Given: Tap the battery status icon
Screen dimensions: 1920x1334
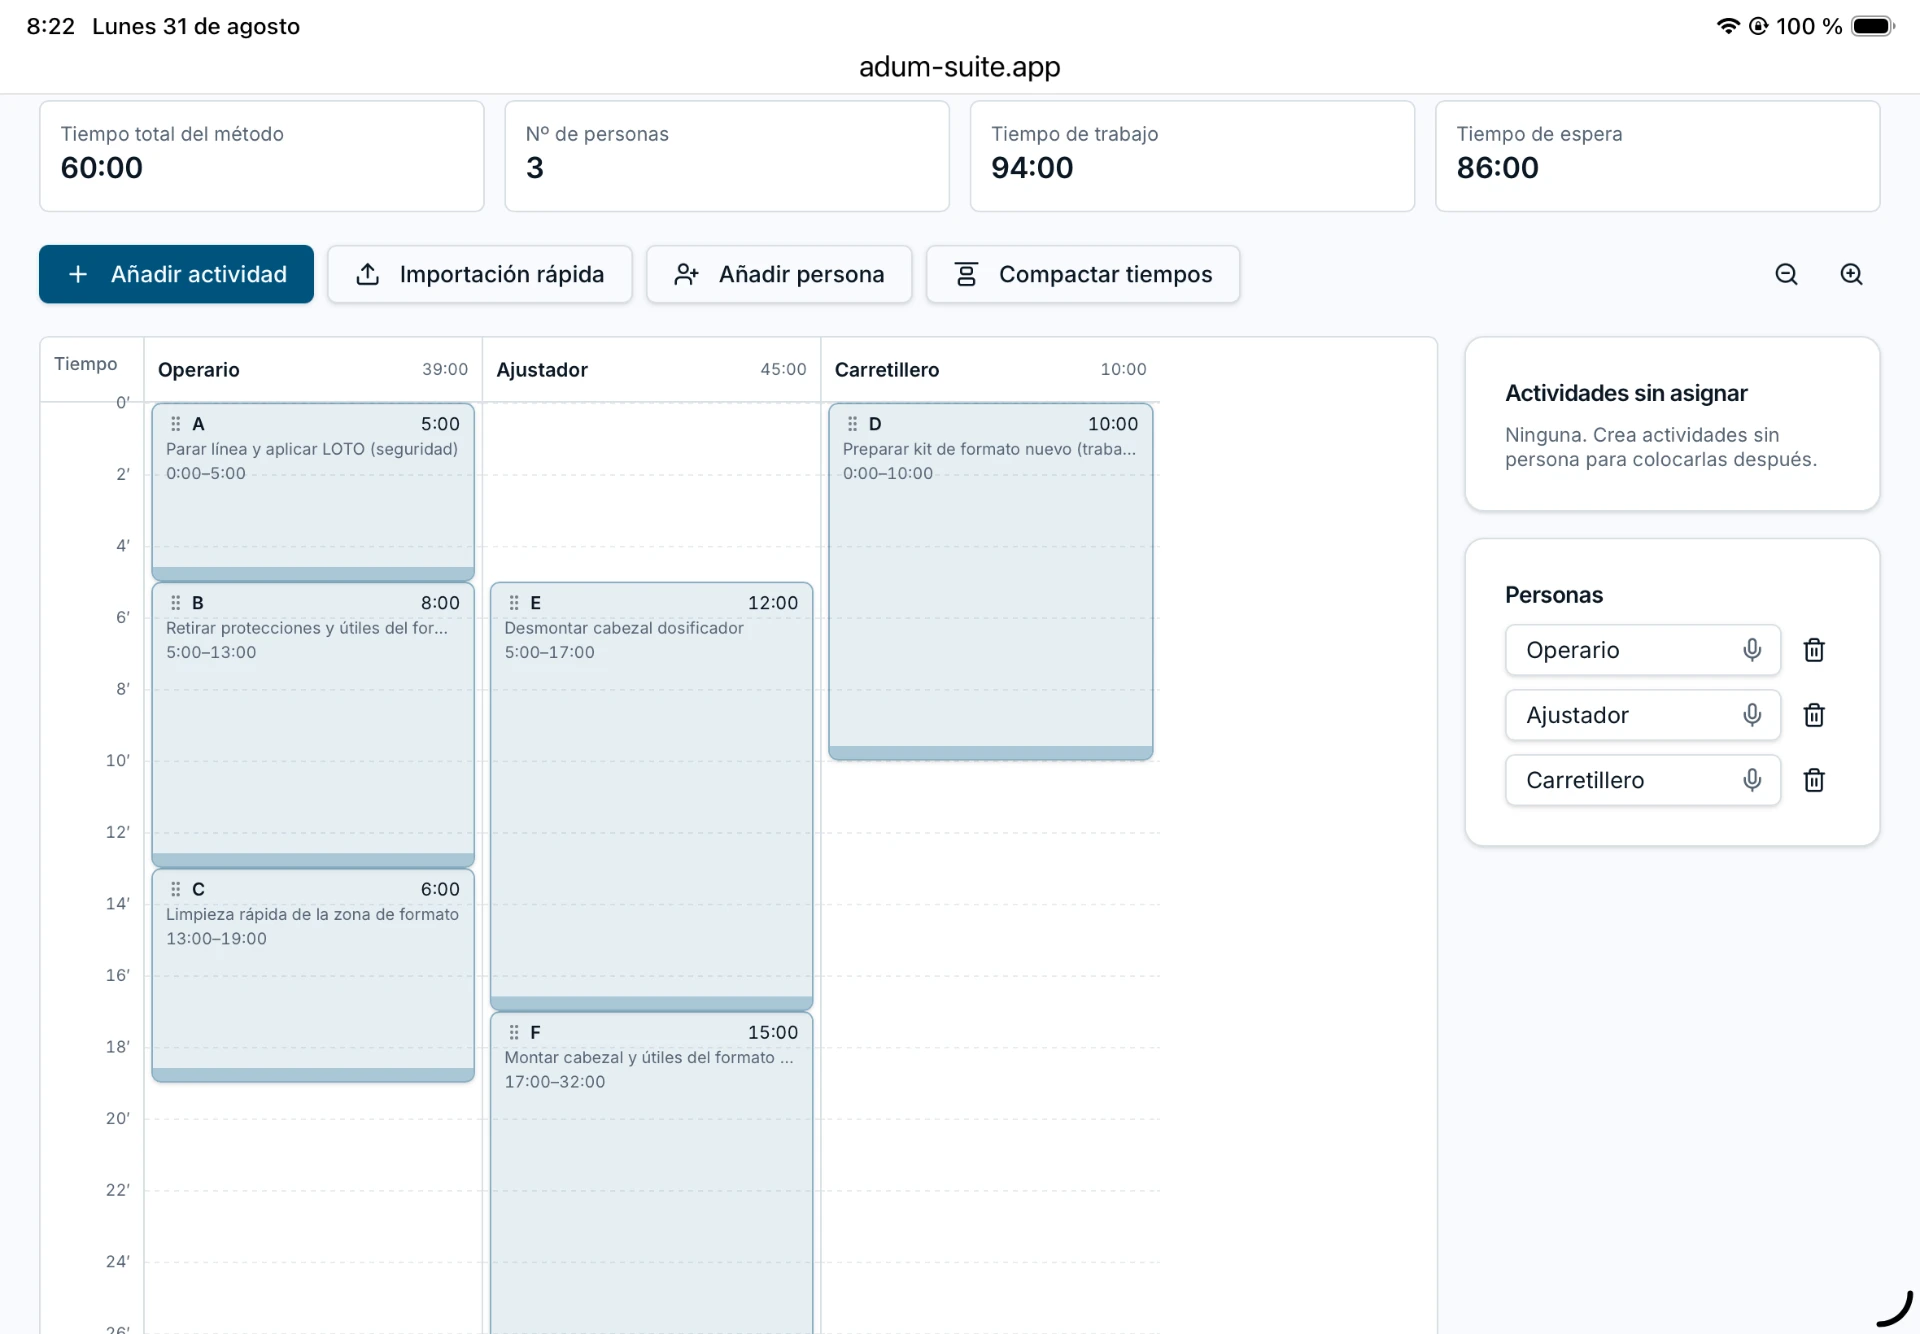Looking at the screenshot, I should [1873, 26].
